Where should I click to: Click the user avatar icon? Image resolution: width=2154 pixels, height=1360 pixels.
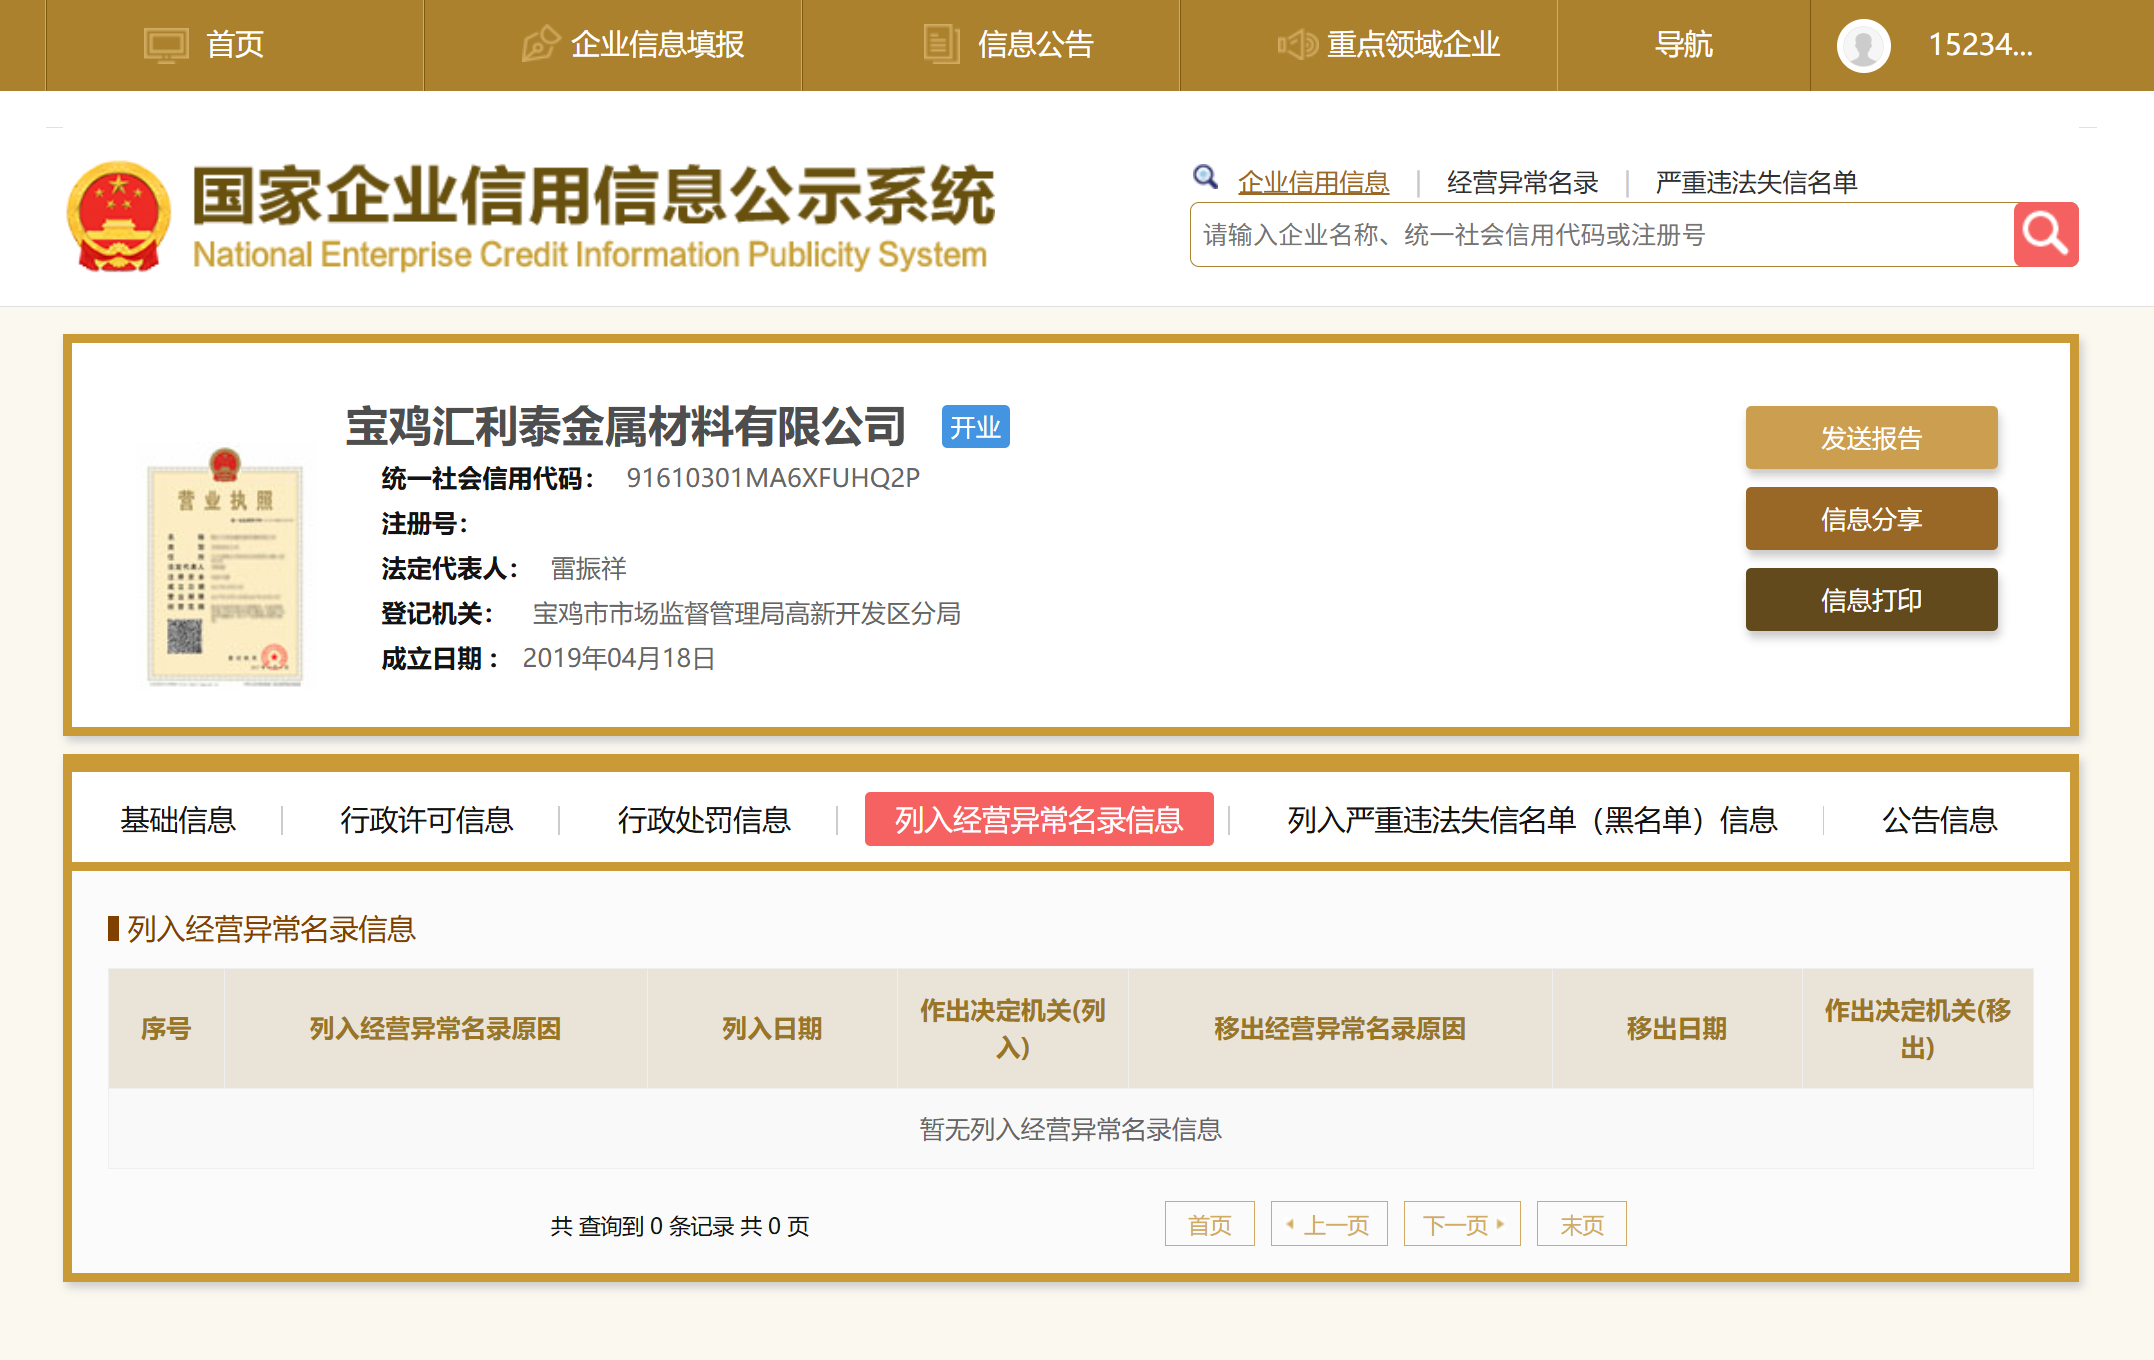pos(1863,46)
